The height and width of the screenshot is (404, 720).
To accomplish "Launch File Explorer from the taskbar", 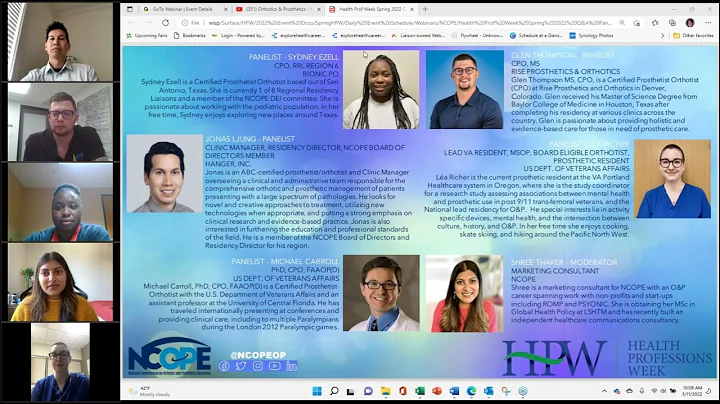I will pyautogui.click(x=385, y=391).
